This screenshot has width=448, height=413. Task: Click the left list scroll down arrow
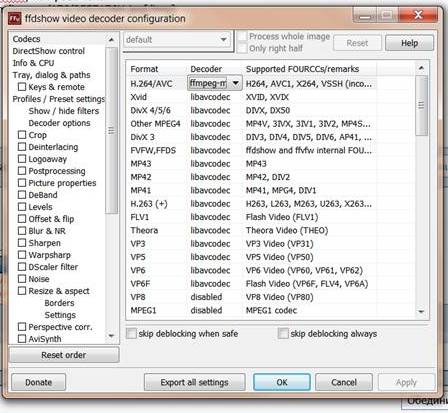click(x=111, y=336)
